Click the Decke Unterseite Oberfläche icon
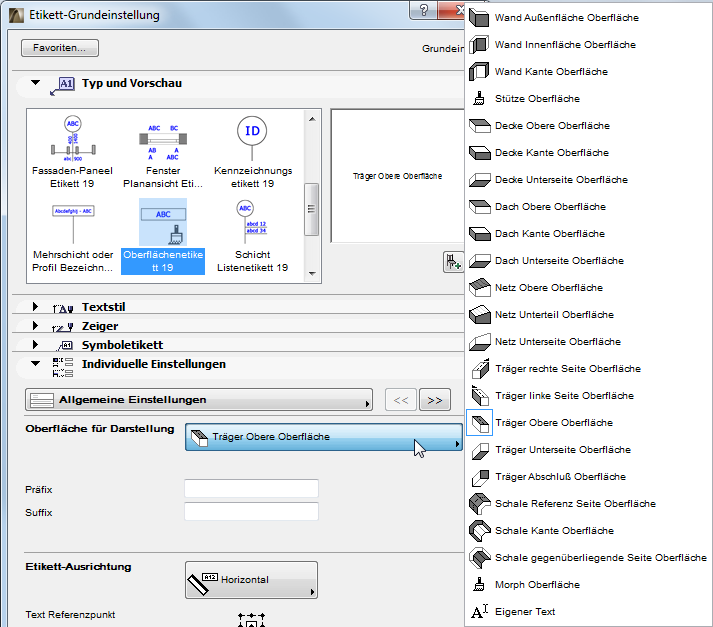This screenshot has height=627, width=713. click(479, 180)
